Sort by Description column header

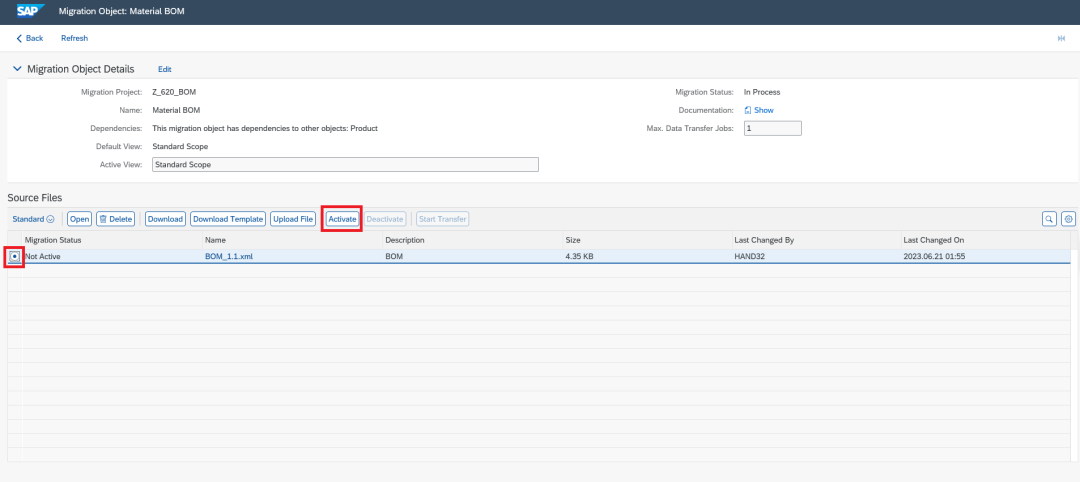pos(472,240)
